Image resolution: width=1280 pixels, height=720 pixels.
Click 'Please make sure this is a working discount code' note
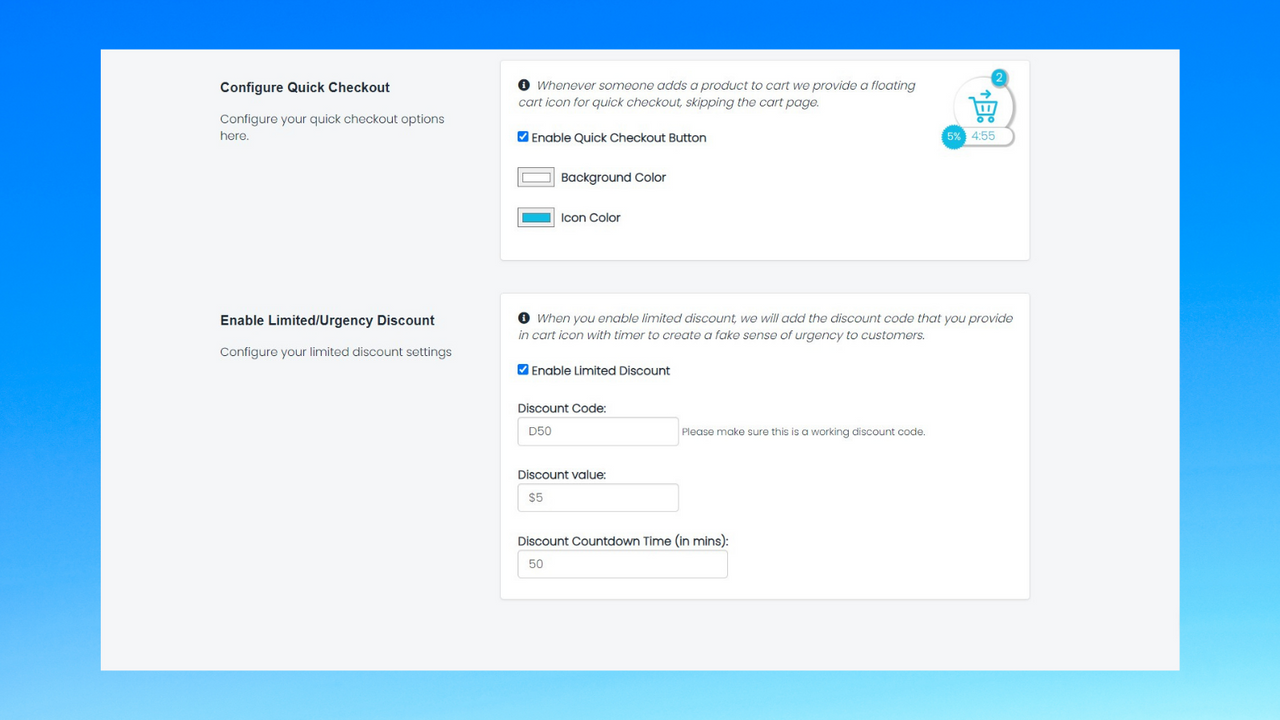coord(804,432)
